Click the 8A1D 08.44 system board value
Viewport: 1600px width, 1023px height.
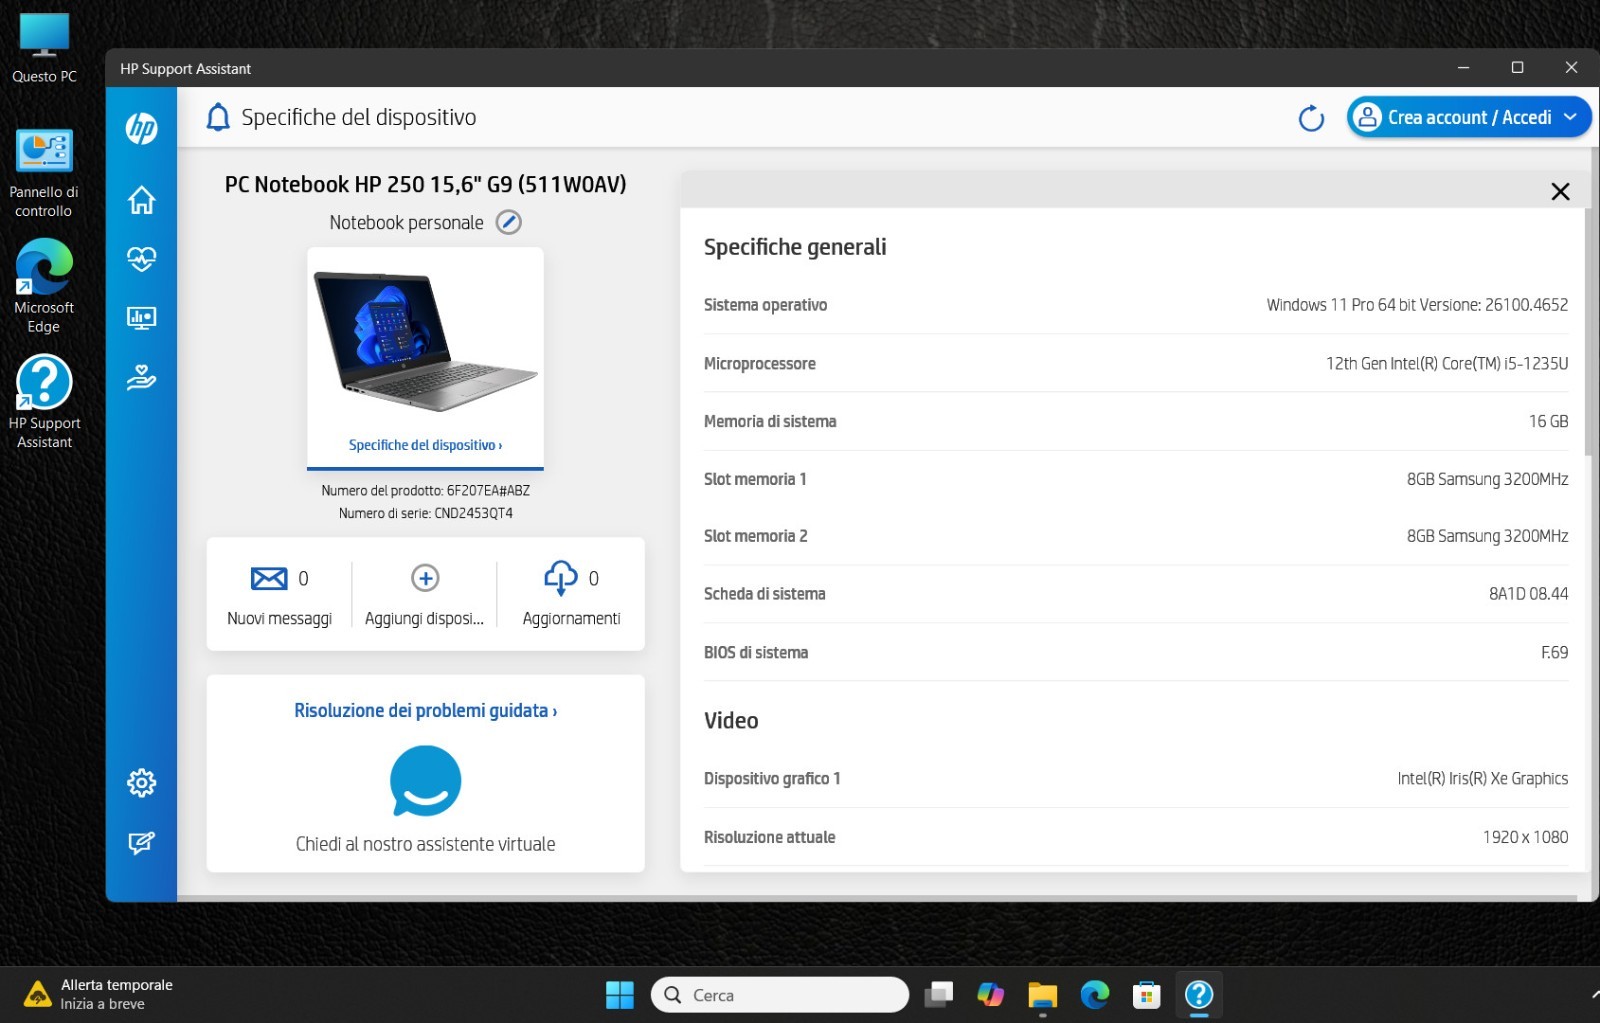tap(1528, 594)
